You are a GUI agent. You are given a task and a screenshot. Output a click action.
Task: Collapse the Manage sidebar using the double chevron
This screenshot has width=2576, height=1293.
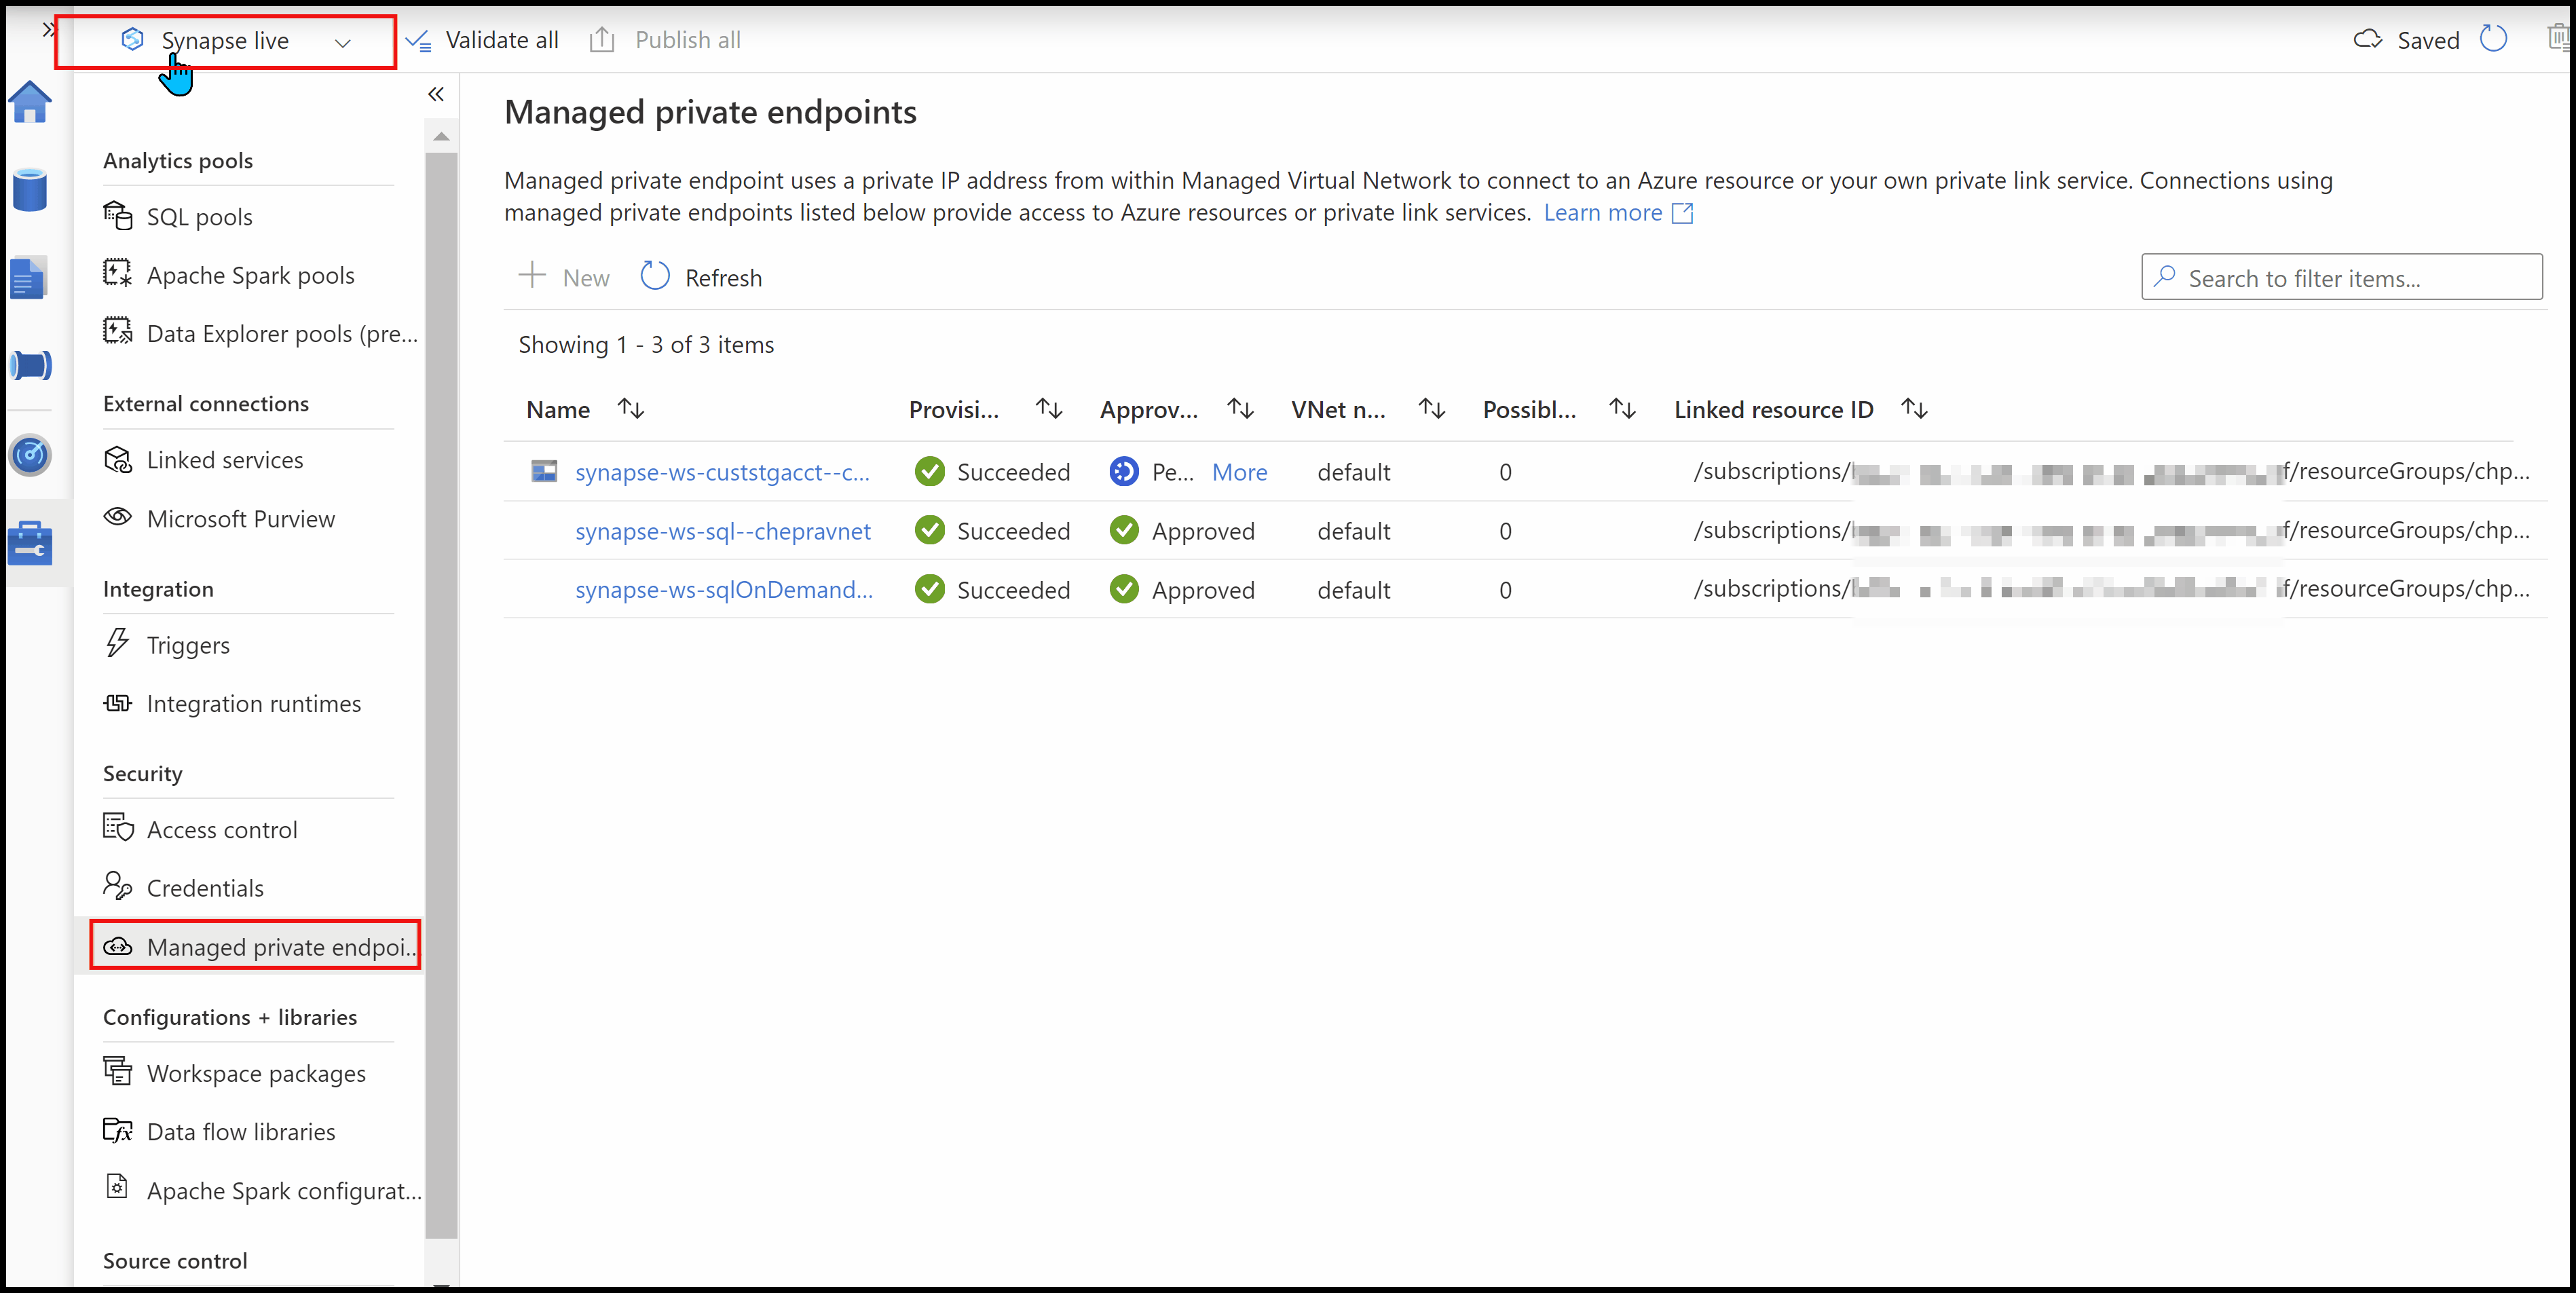coord(436,94)
